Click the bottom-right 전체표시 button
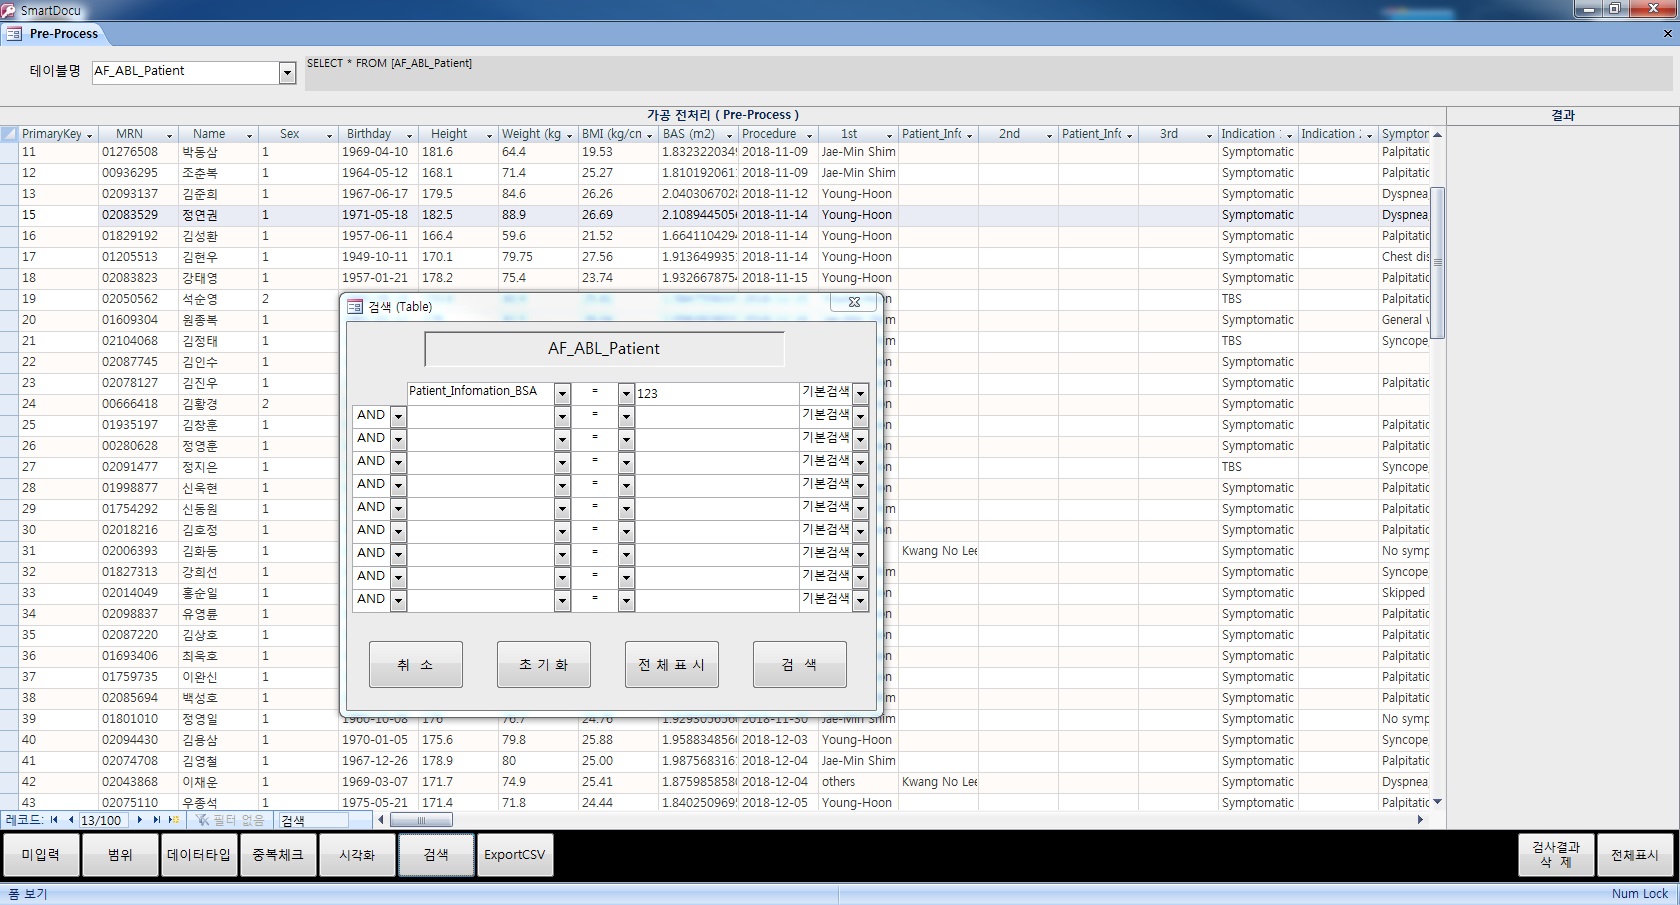Image resolution: width=1680 pixels, height=905 pixels. [1634, 855]
